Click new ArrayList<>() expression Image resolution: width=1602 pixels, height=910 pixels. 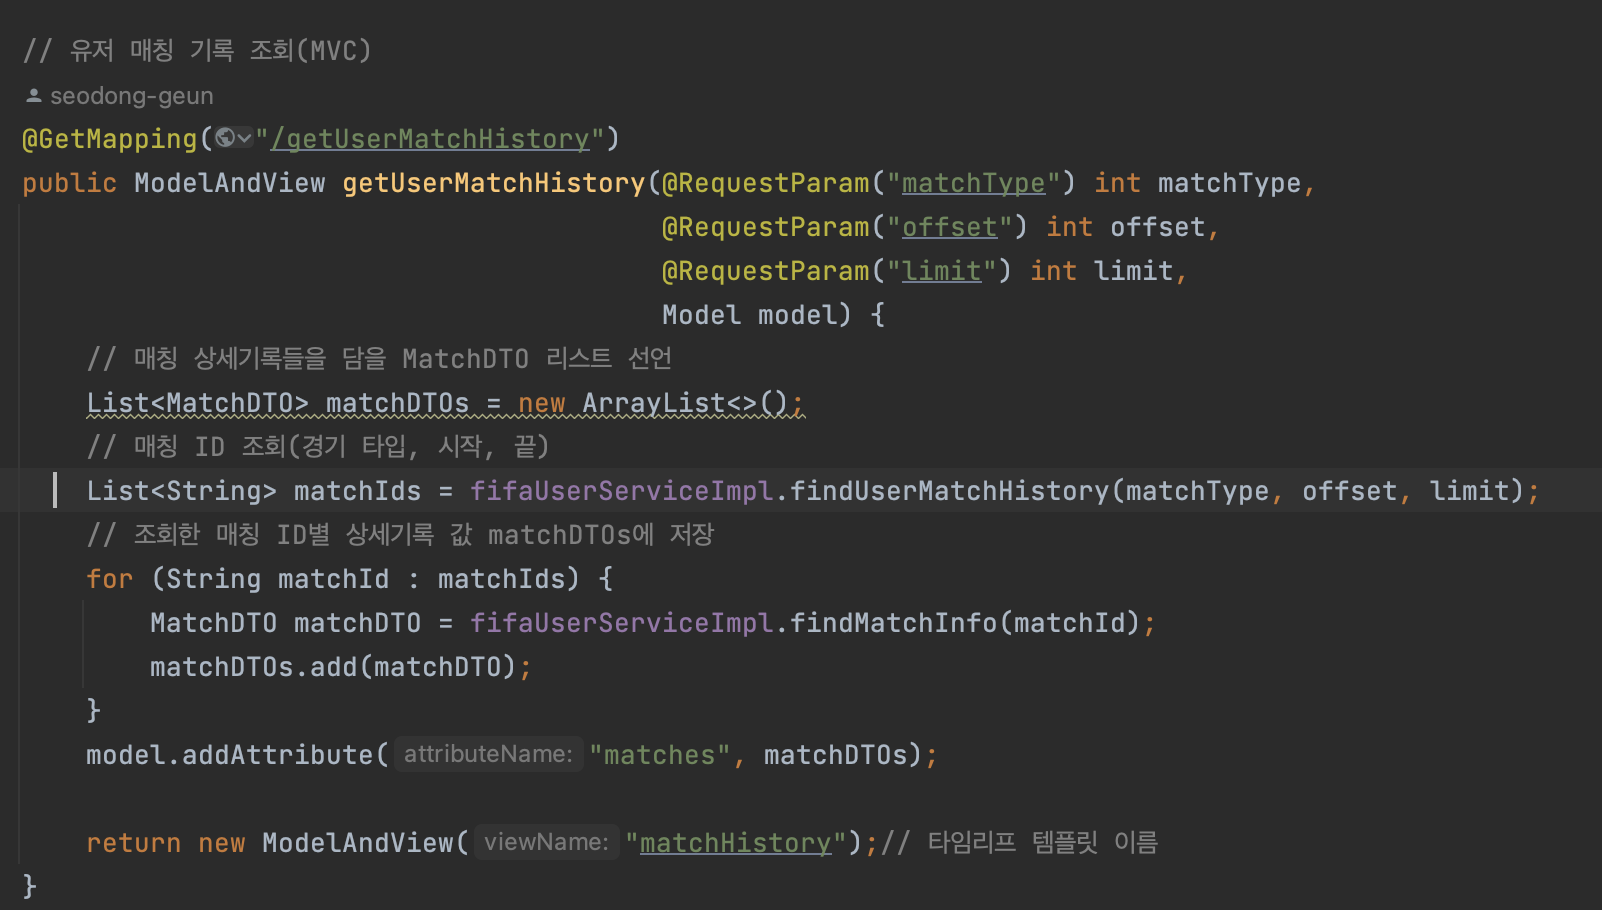click(x=653, y=403)
